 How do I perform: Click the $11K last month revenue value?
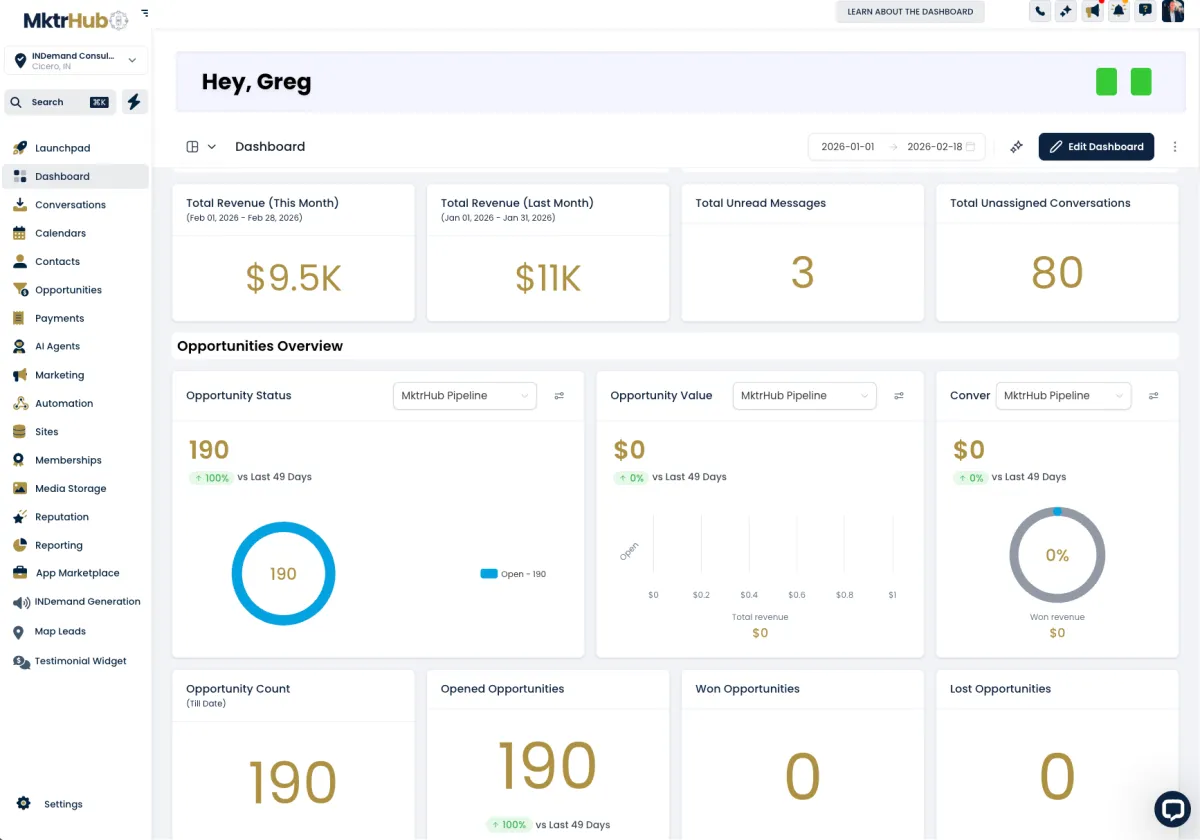548,279
